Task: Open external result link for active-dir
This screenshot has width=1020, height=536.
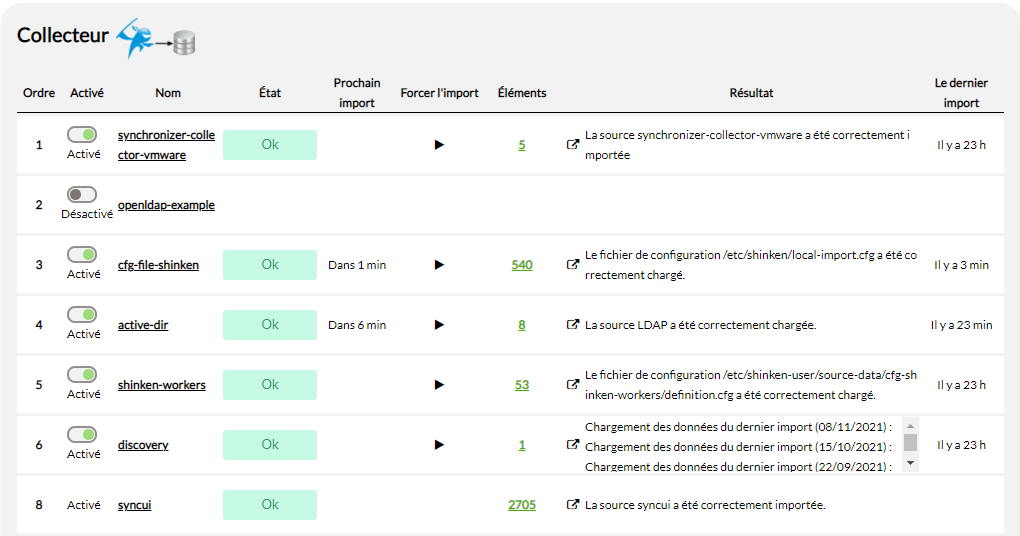Action: click(x=573, y=325)
